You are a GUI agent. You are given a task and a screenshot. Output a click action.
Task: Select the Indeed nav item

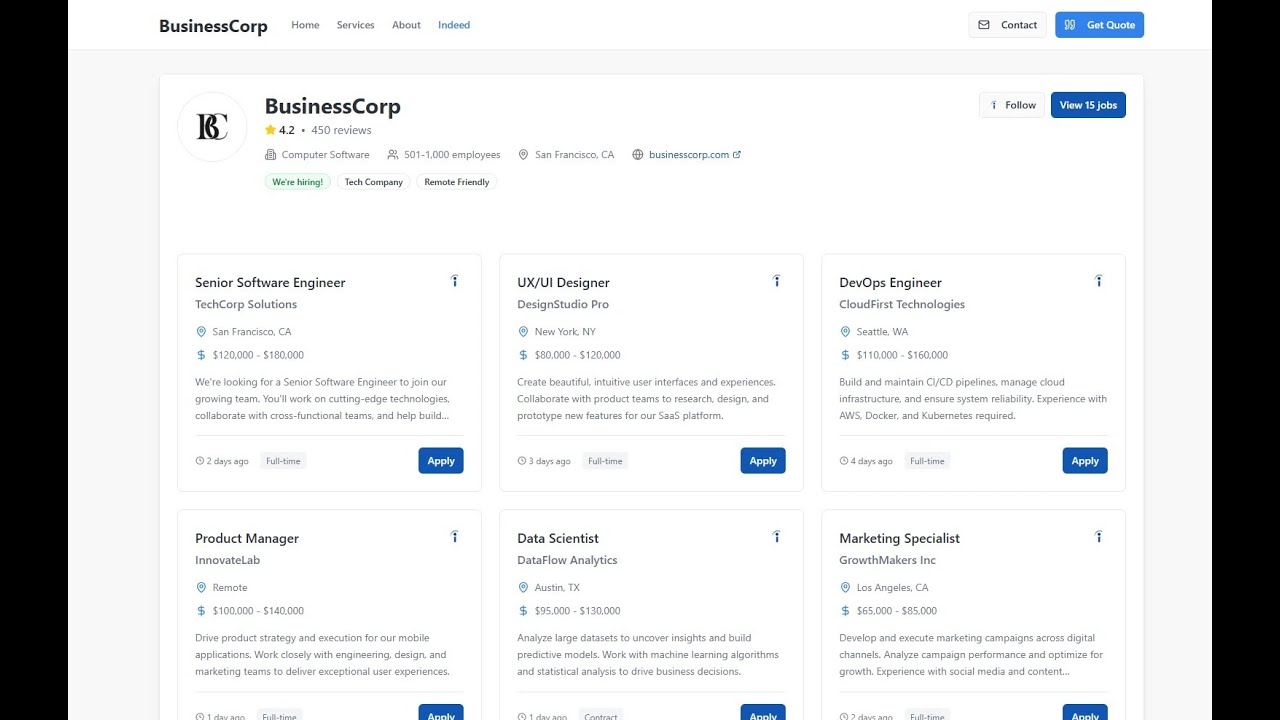[454, 25]
